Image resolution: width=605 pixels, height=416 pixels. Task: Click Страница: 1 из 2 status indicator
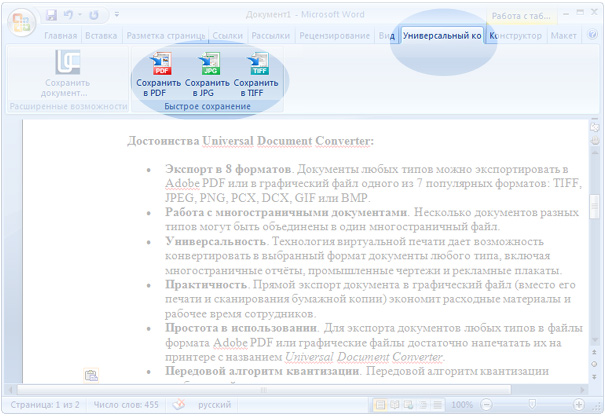(45, 404)
